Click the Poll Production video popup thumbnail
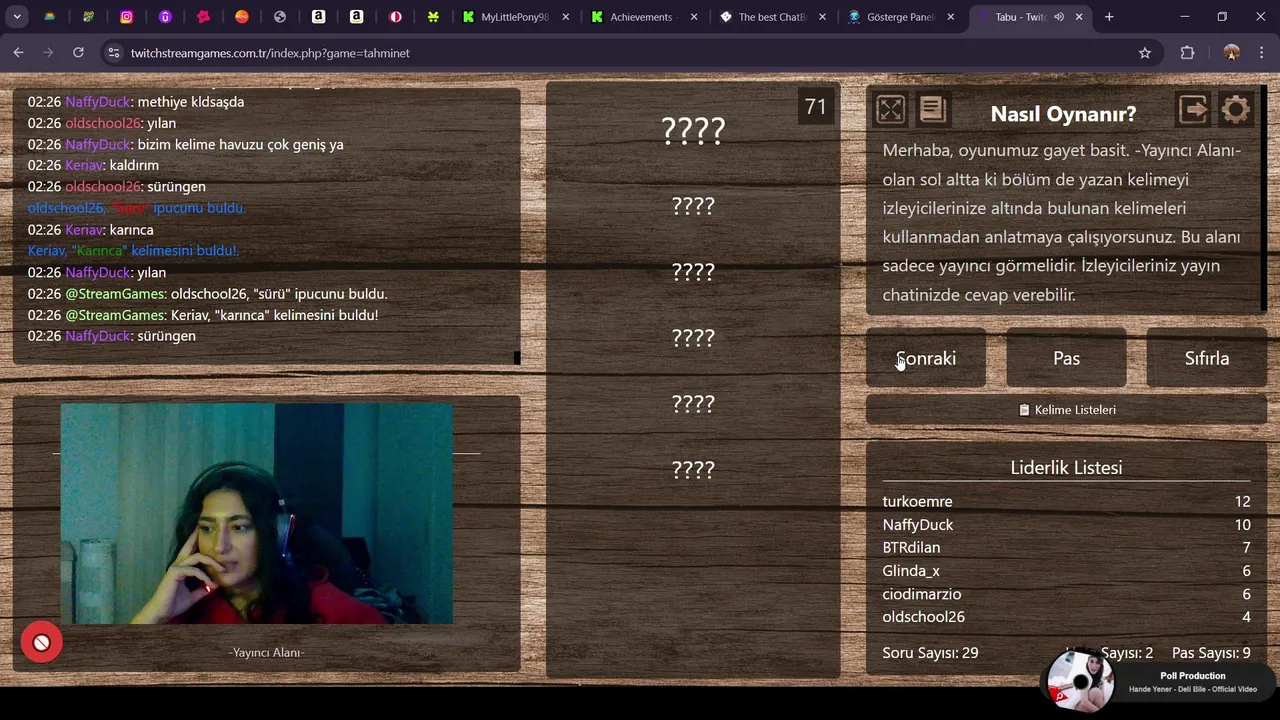Viewport: 1280px width, 720px height. 1080,682
